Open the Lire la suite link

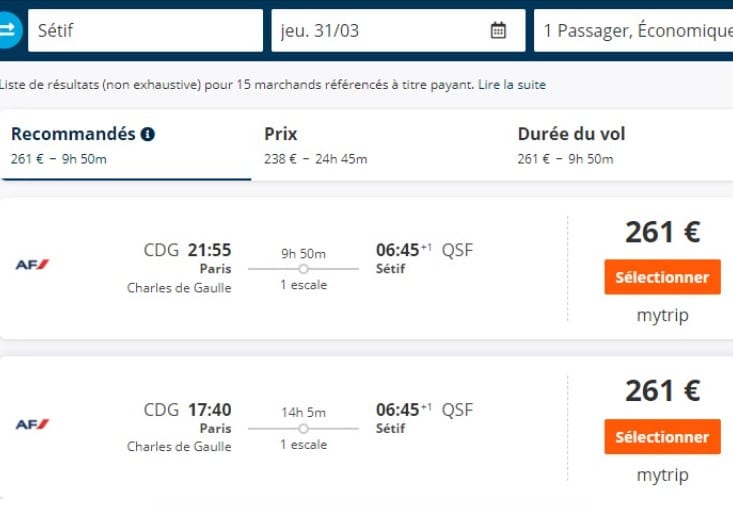click(512, 85)
